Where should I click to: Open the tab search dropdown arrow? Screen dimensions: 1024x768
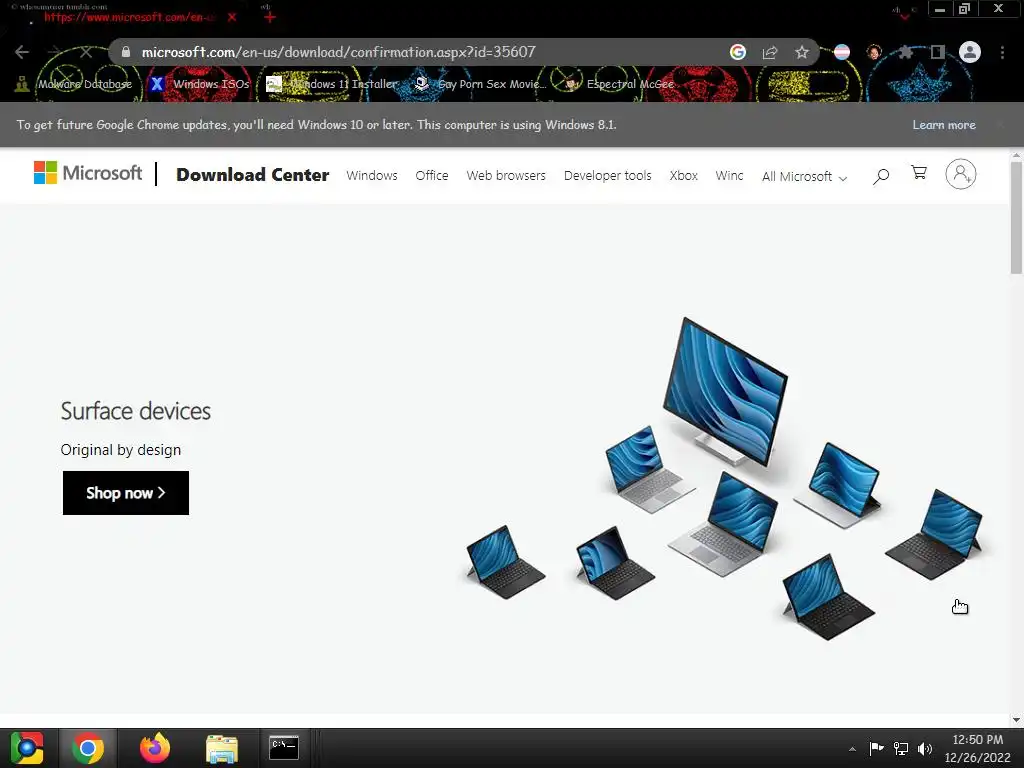click(904, 16)
